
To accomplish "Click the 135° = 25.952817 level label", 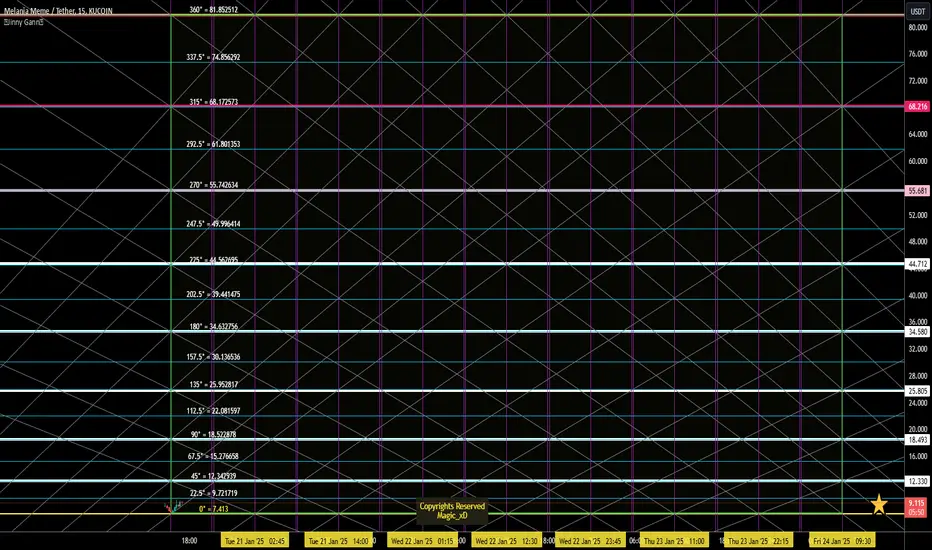I will pyautogui.click(x=214, y=384).
